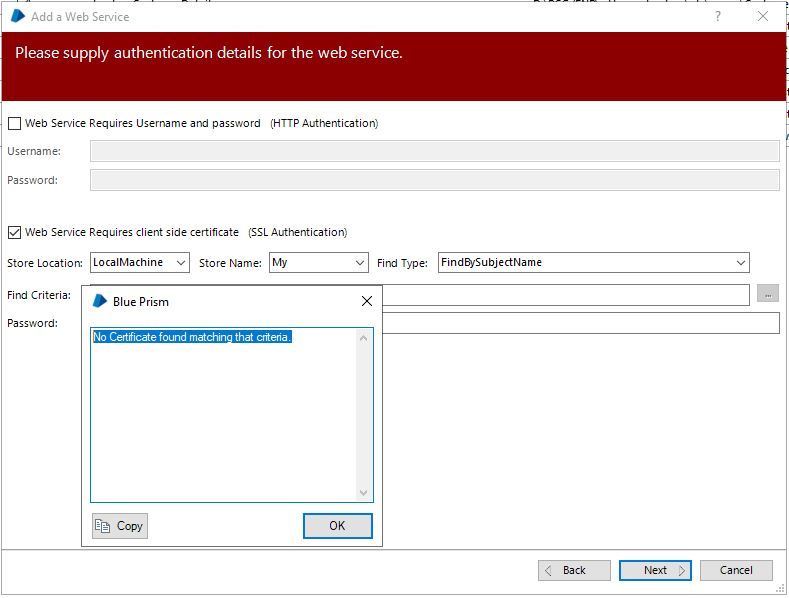Enable Web Service Requires Username and password checkbox
Image resolution: width=789 pixels, height=598 pixels.
[x=15, y=124]
